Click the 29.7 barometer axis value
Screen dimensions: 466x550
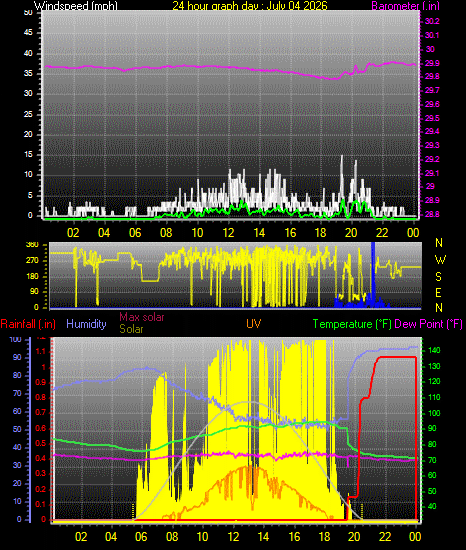pyautogui.click(x=432, y=90)
